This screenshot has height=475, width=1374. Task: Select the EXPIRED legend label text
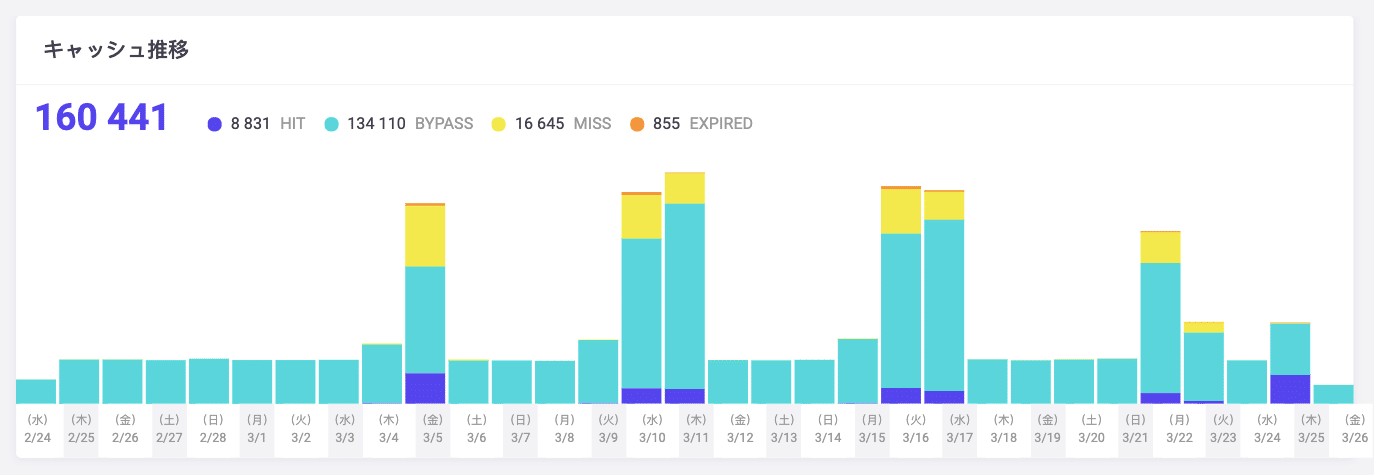point(721,124)
